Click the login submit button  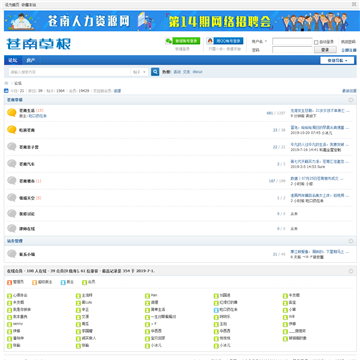pos(325,50)
